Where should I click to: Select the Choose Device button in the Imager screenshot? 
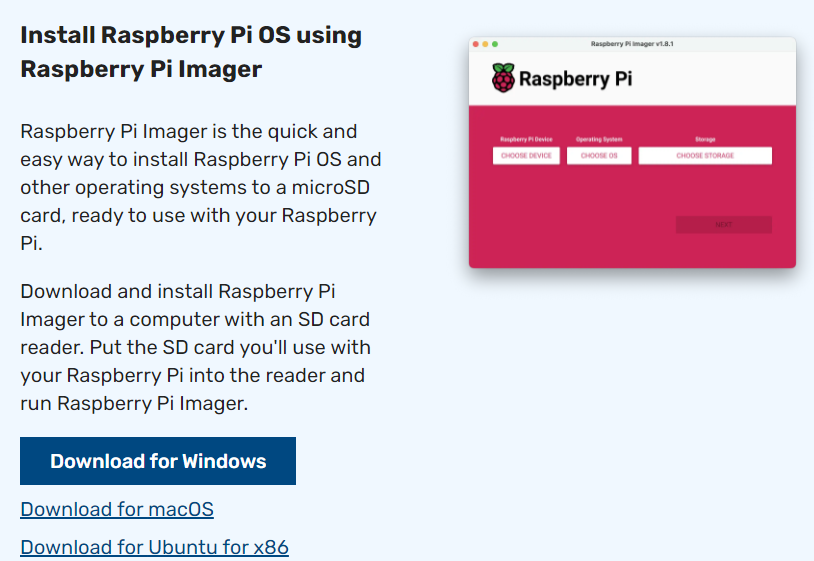pyautogui.click(x=526, y=156)
